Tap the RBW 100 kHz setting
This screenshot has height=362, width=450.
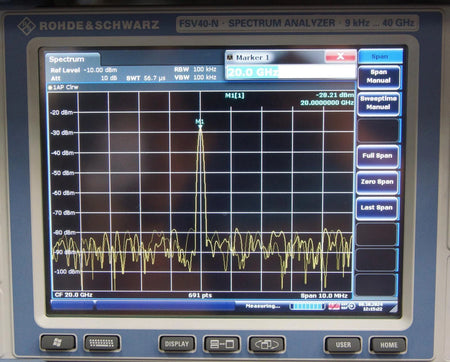point(195,69)
